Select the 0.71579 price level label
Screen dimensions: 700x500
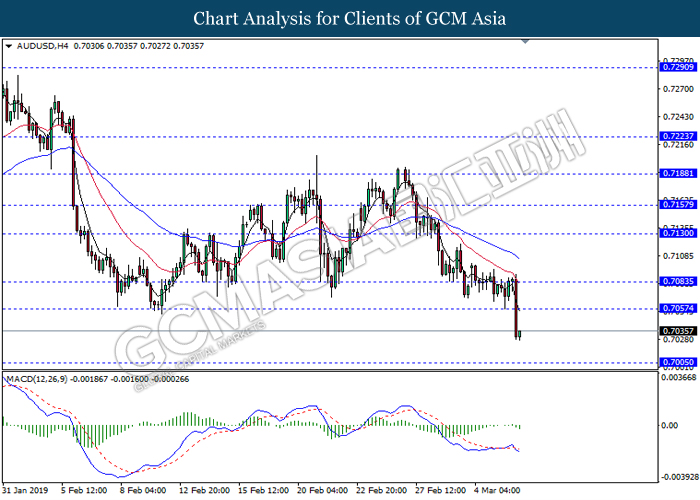pyautogui.click(x=678, y=205)
